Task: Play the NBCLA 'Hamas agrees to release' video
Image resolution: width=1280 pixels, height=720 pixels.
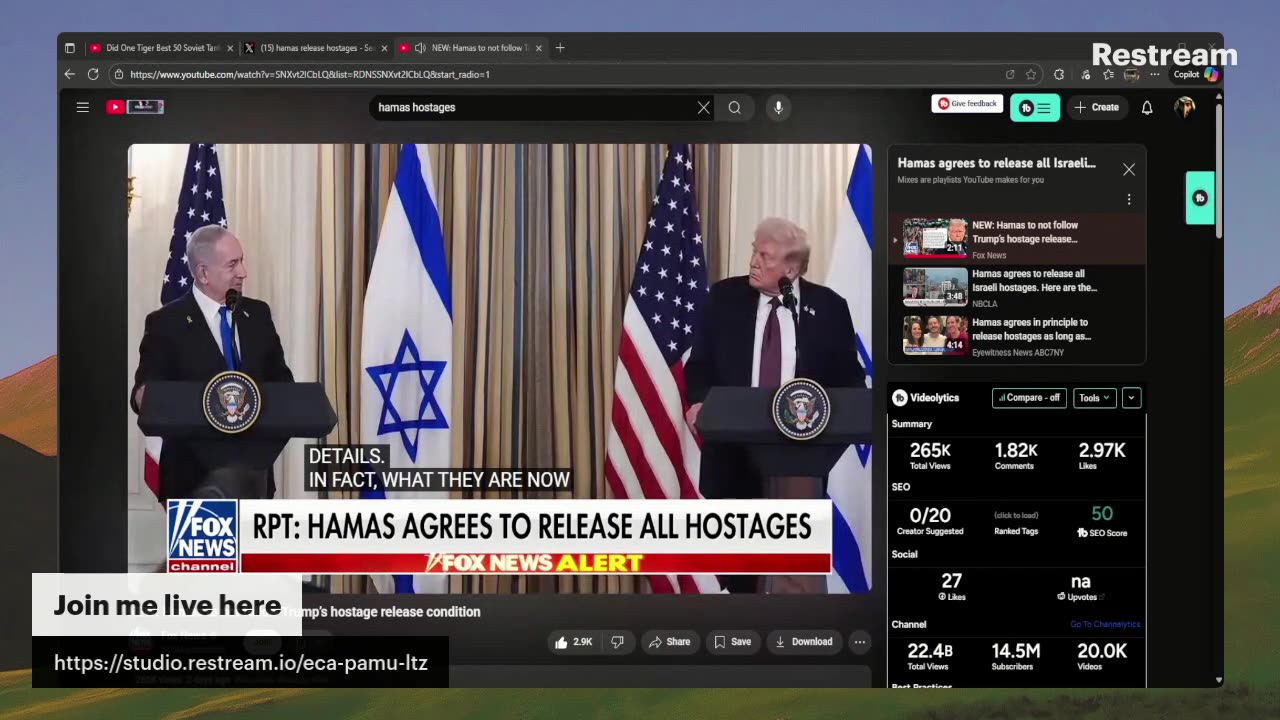Action: [x=1016, y=288]
